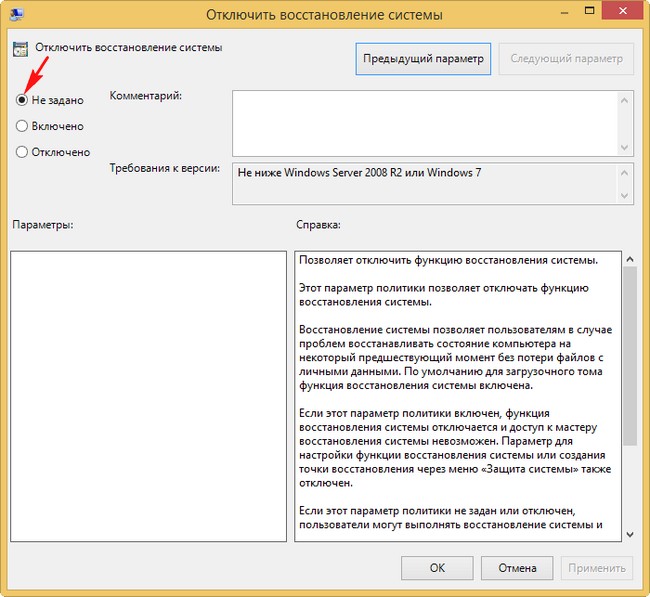Confirm the settings with OK
This screenshot has height=597, width=650.
(x=437, y=568)
